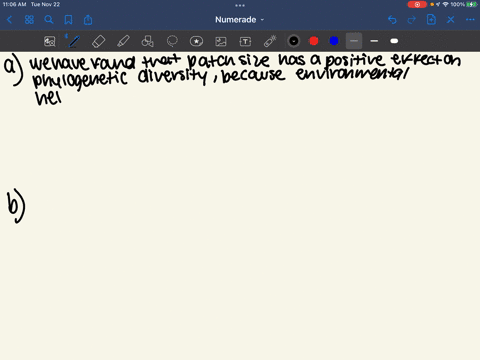Open the Elements sticker tool
Screen dimensions: 480x360
(x=196, y=41)
